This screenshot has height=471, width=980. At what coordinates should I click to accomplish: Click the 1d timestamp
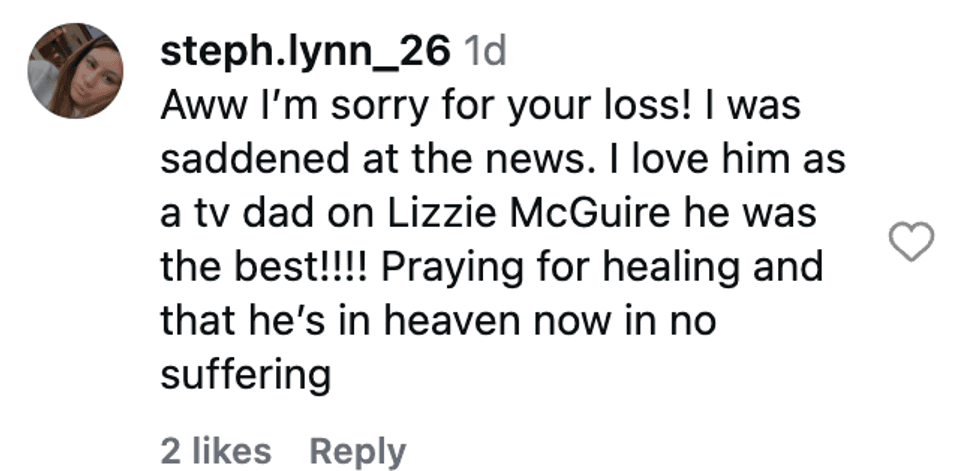(x=487, y=53)
